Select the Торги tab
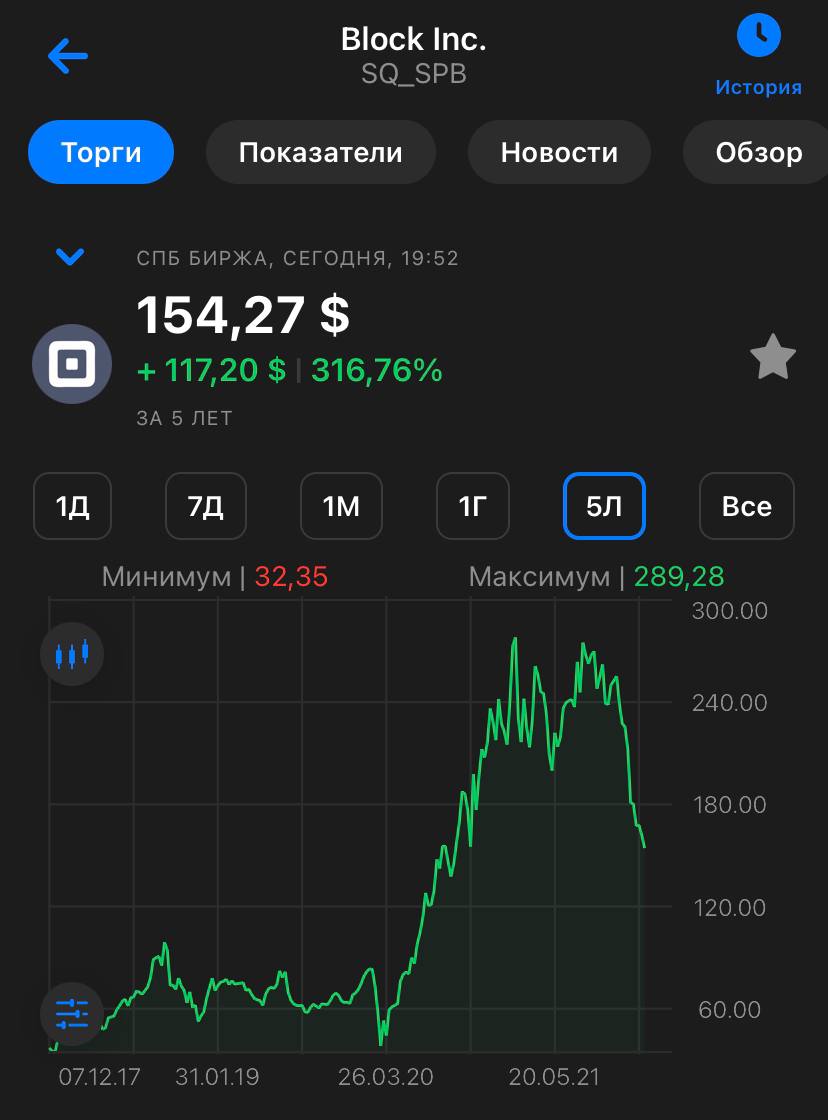 [101, 152]
